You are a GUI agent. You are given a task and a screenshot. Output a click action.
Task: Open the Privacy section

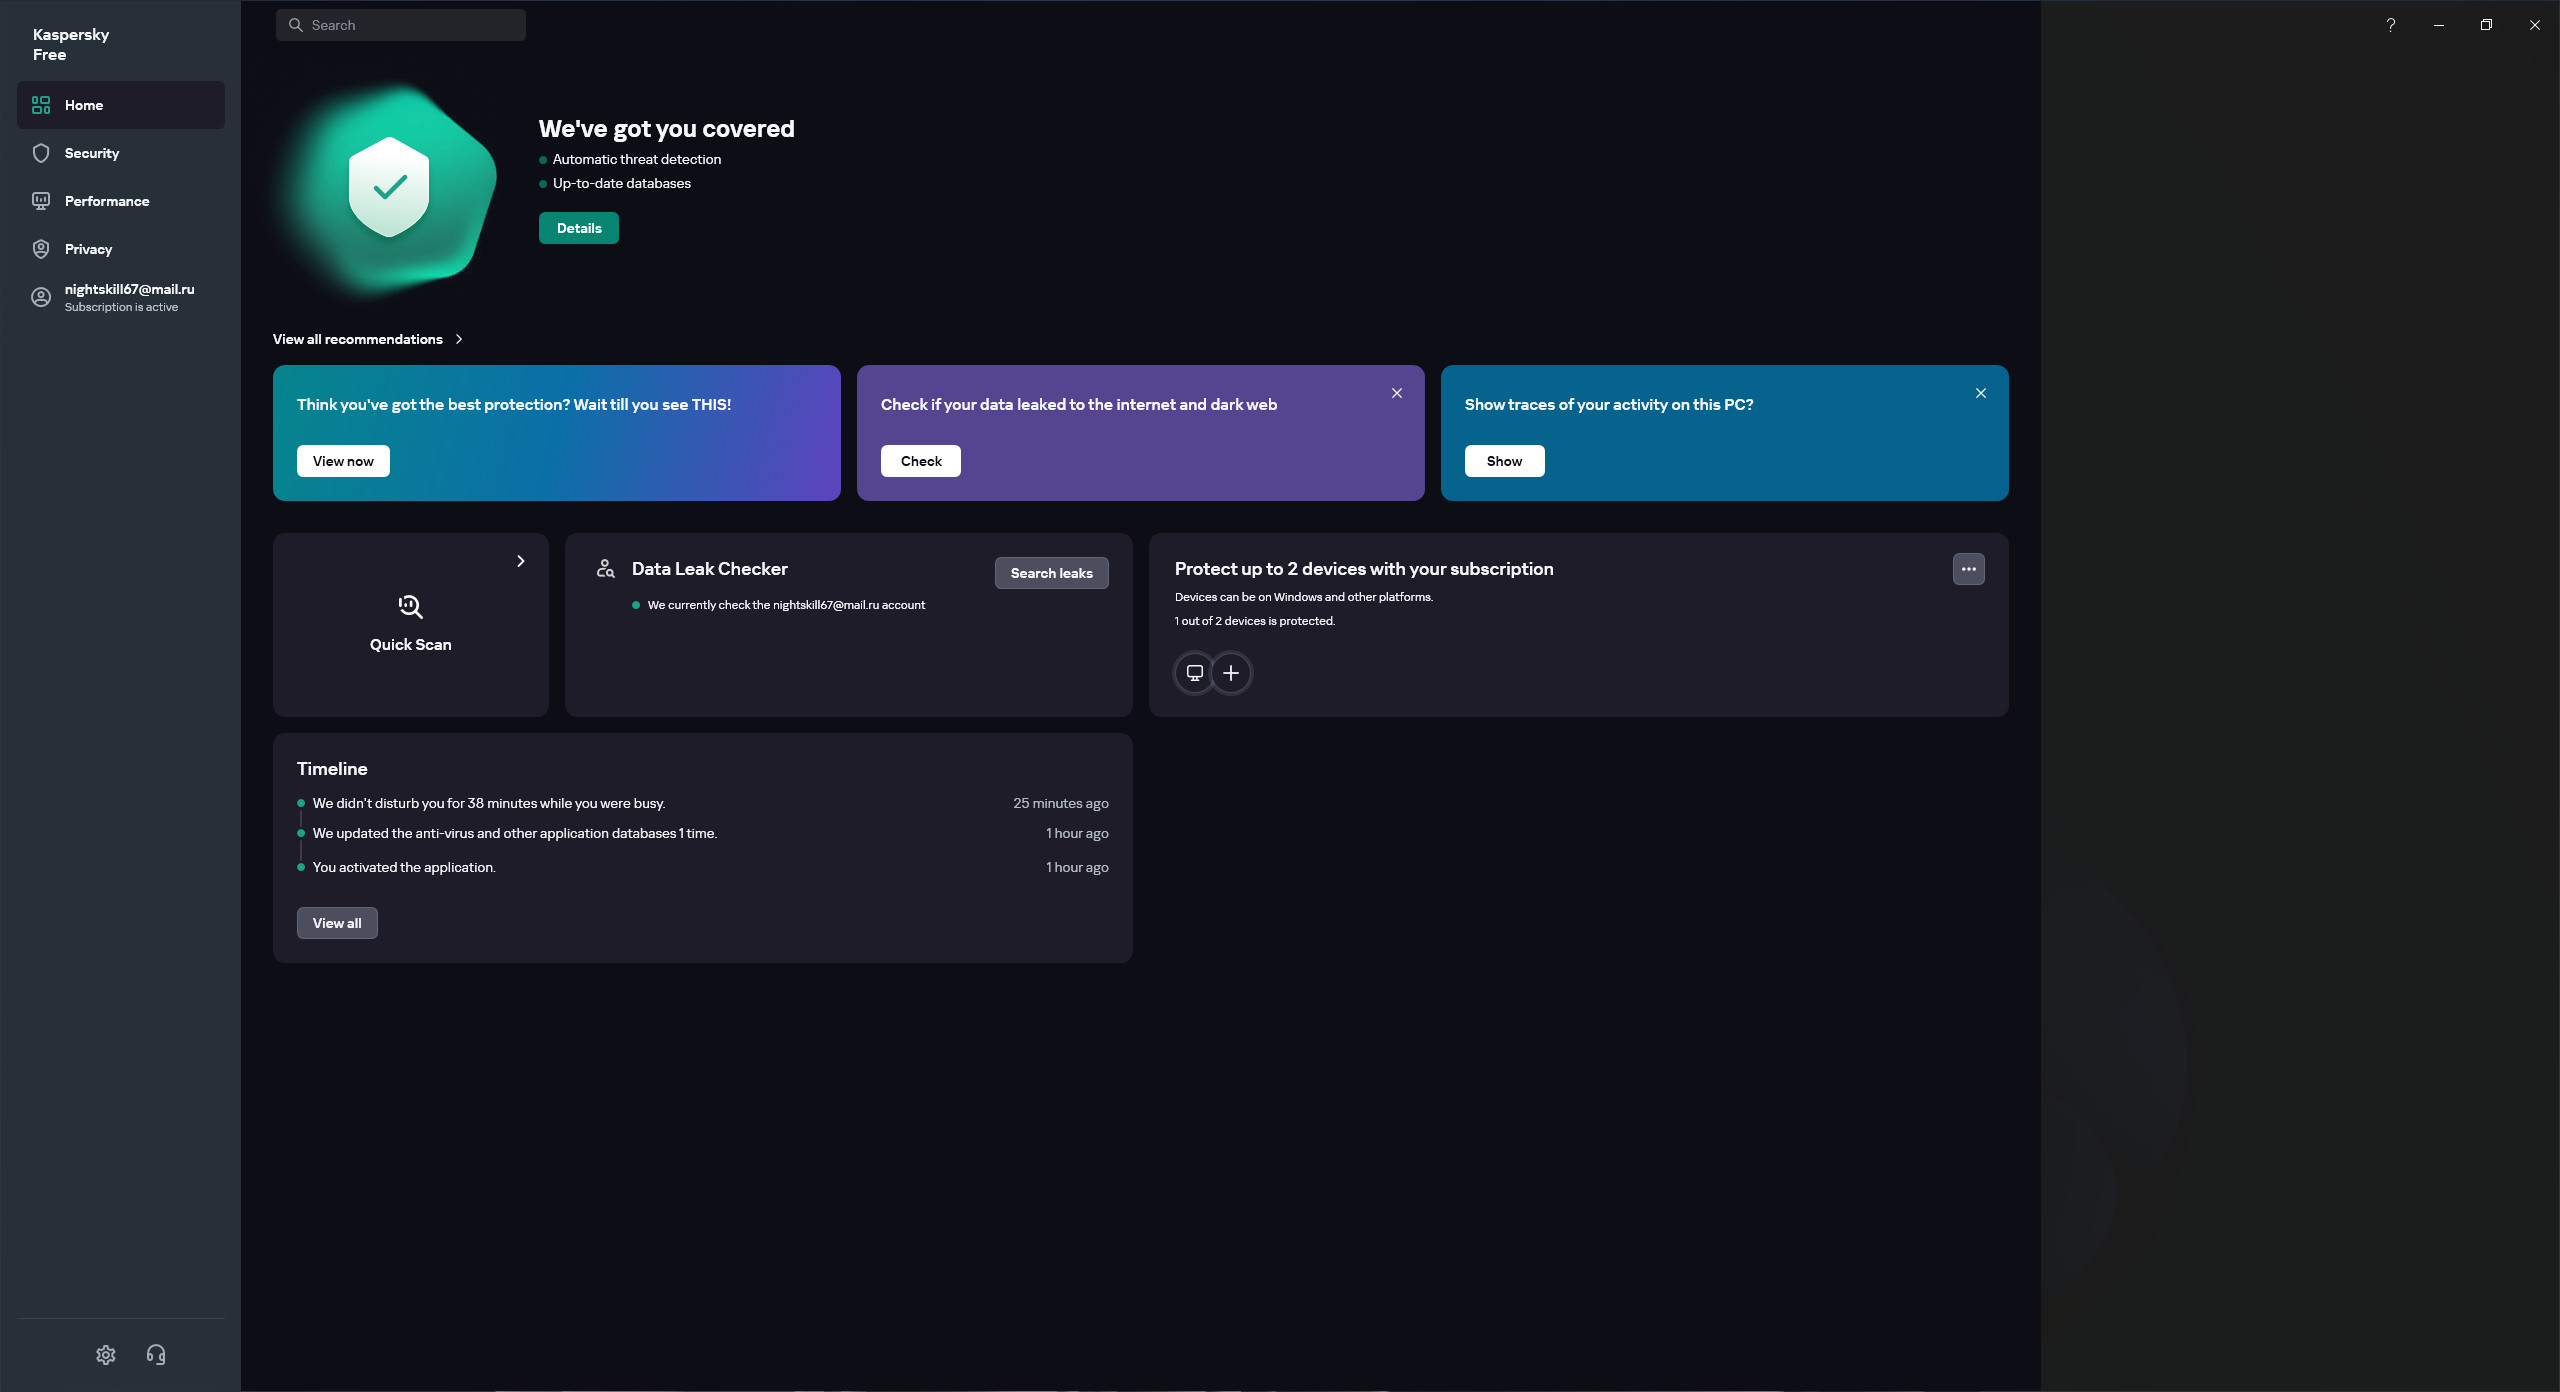point(88,249)
